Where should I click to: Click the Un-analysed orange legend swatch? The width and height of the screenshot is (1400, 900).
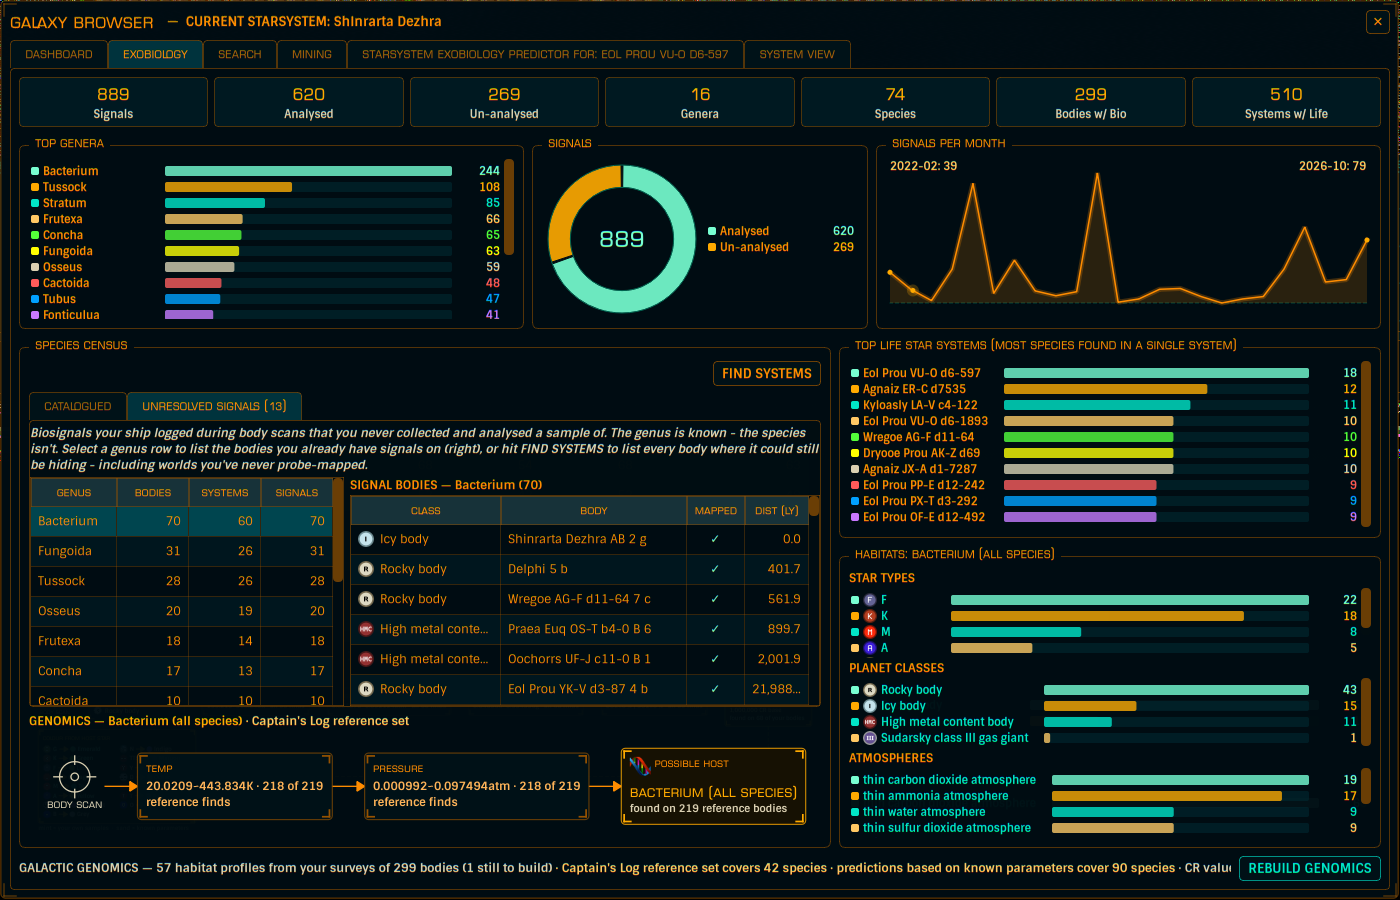(x=712, y=247)
